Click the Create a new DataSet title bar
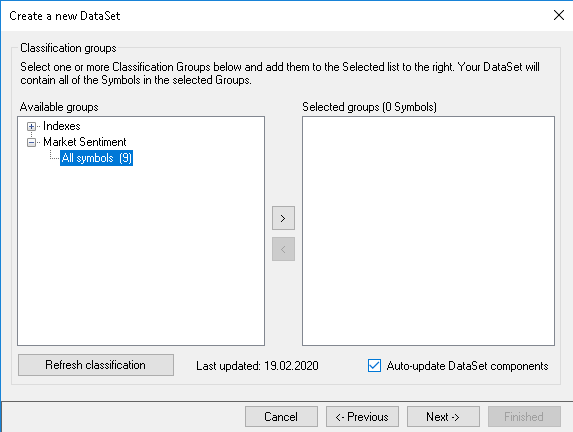Image resolution: width=573 pixels, height=432 pixels. pos(278,16)
